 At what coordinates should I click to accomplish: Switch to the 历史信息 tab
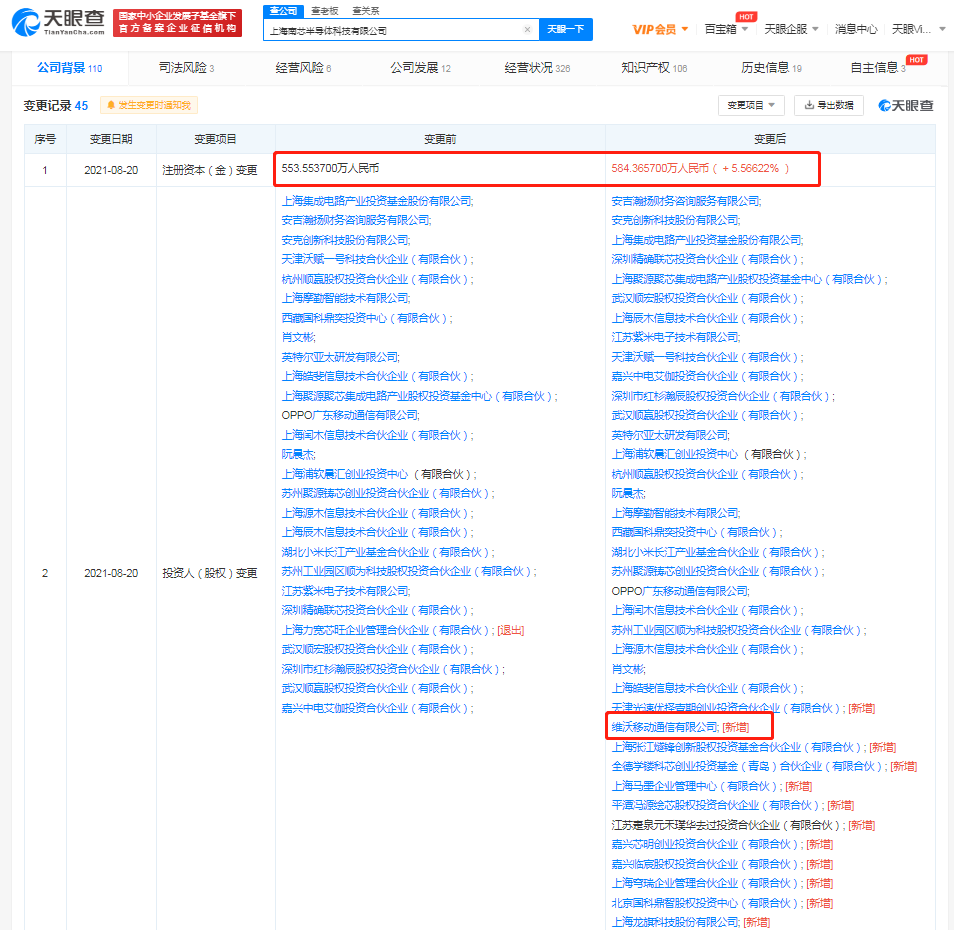pos(771,68)
